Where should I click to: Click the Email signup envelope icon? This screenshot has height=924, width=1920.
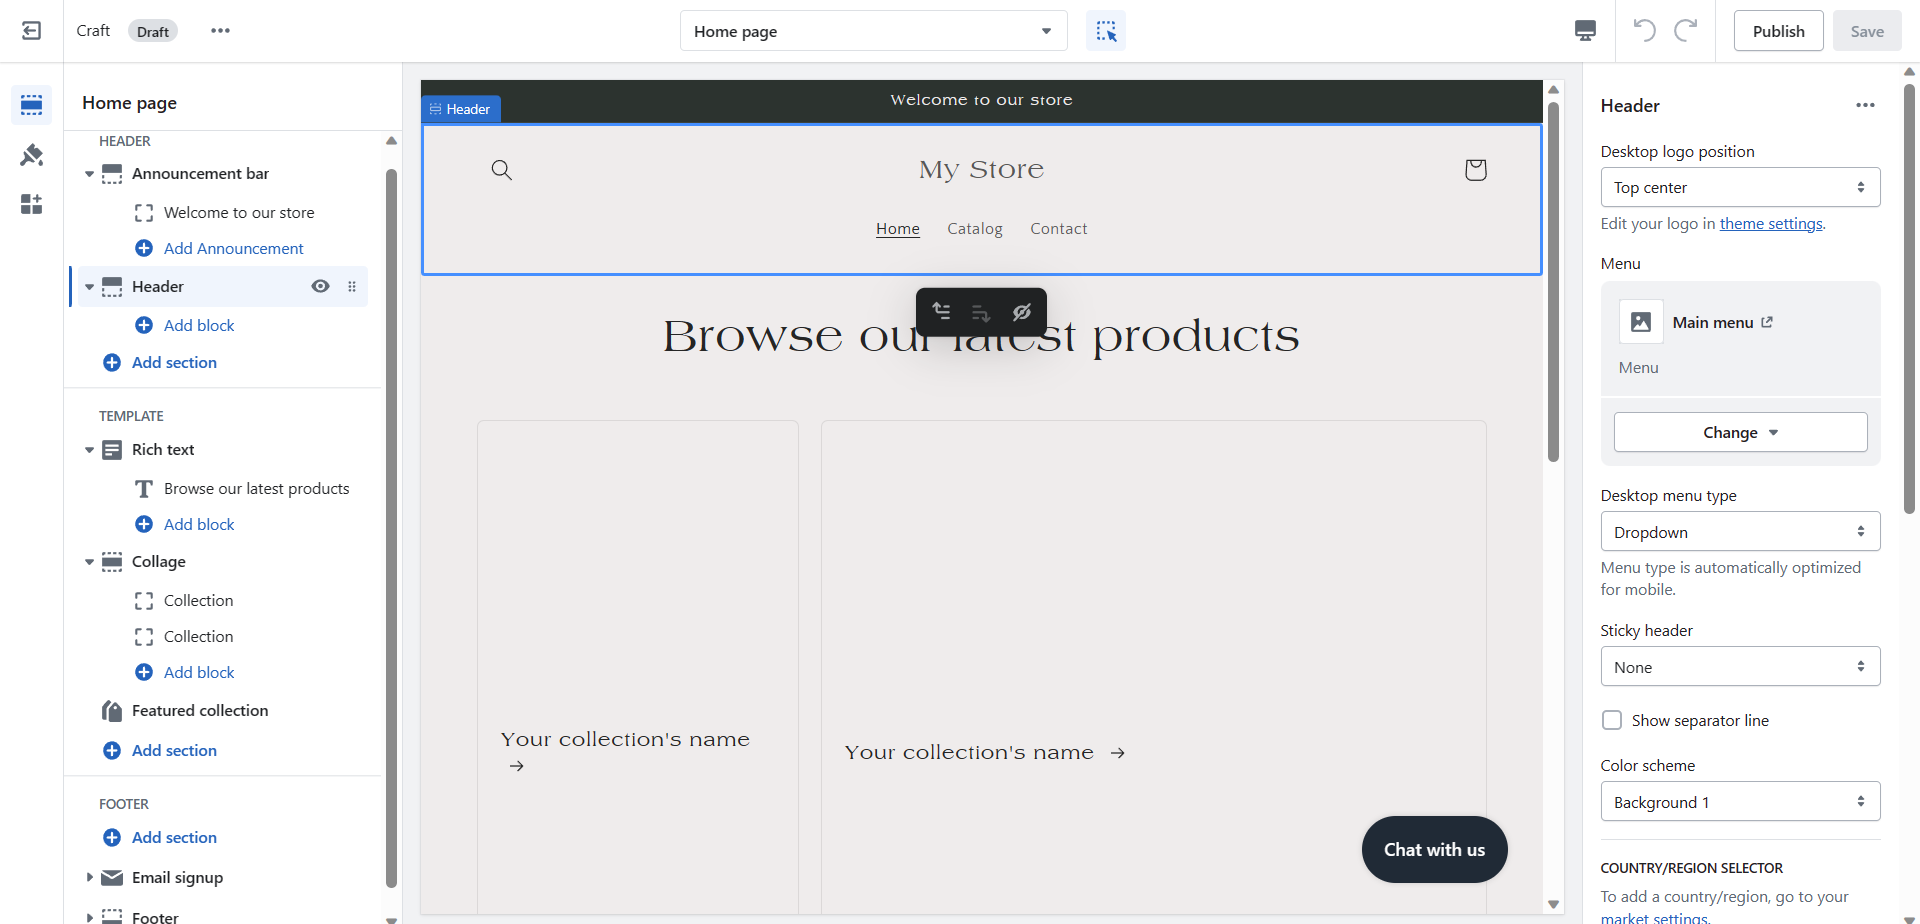tap(112, 878)
